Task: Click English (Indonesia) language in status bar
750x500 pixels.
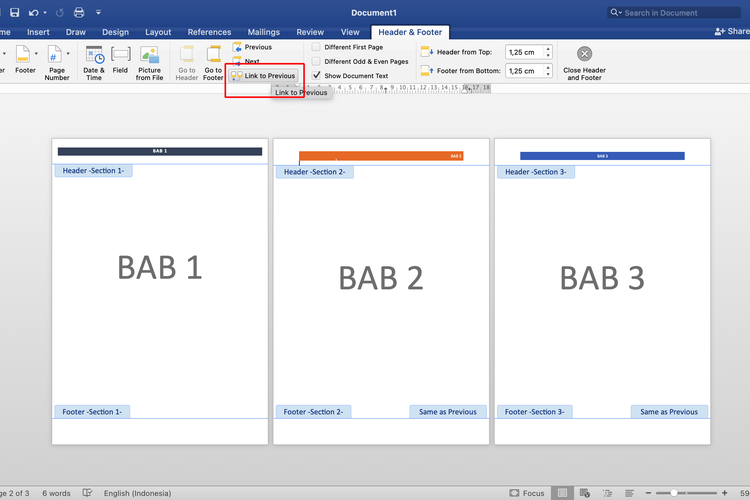Action: [137, 493]
